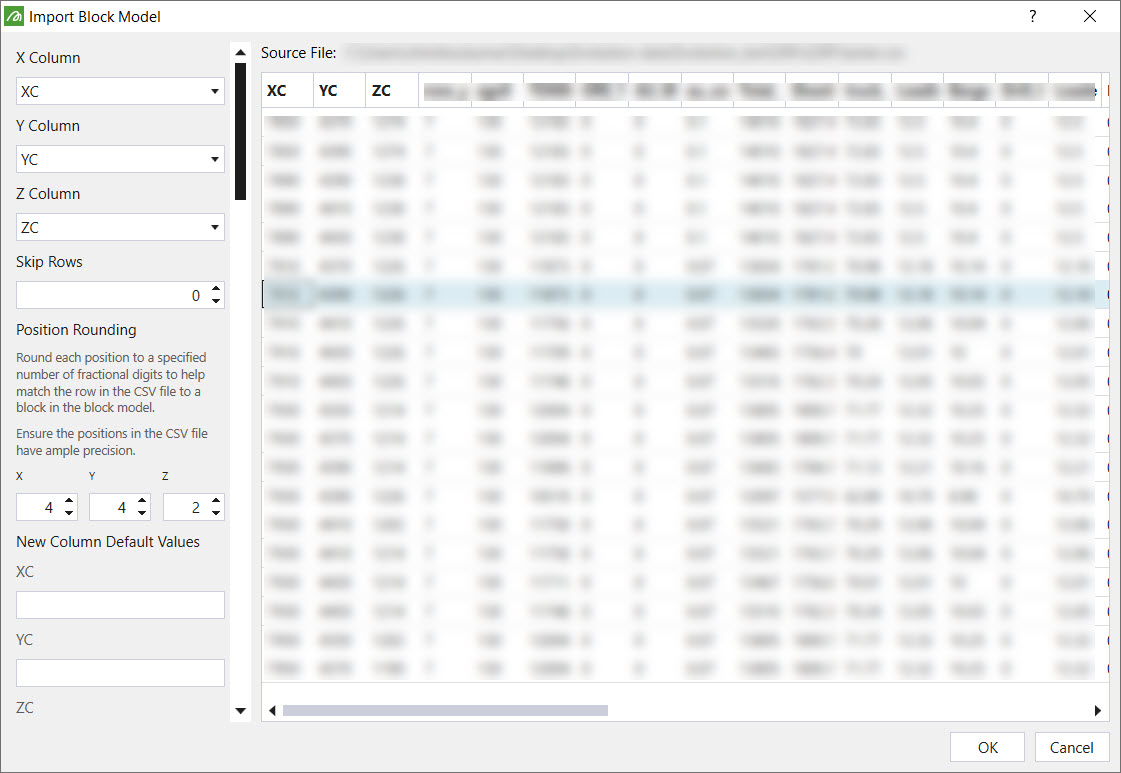Open the Z Column dropdown
Viewport: 1121px width, 773px height.
tap(120, 227)
